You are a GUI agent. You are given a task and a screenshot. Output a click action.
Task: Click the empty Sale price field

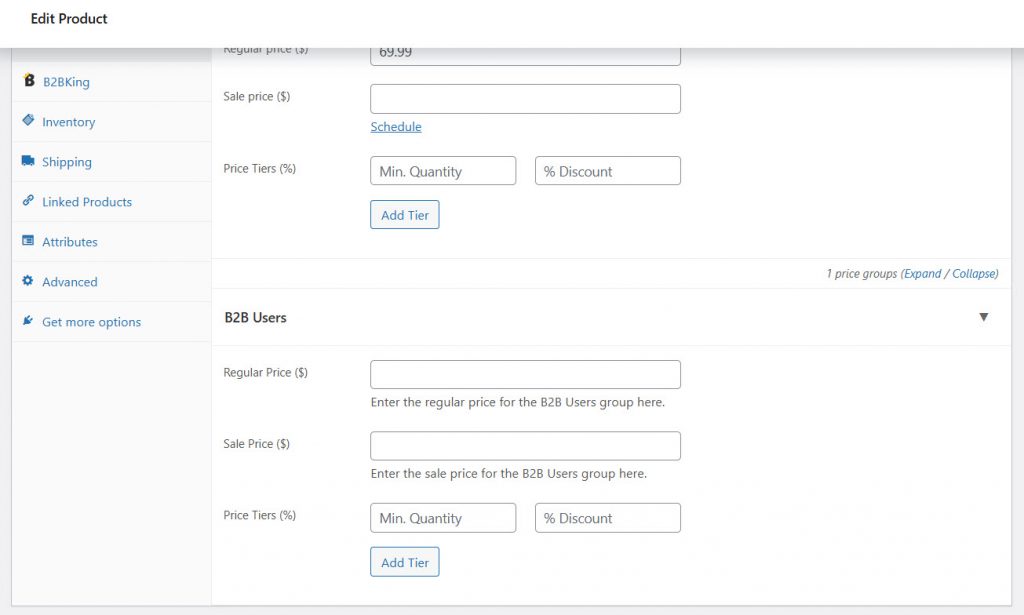525,99
